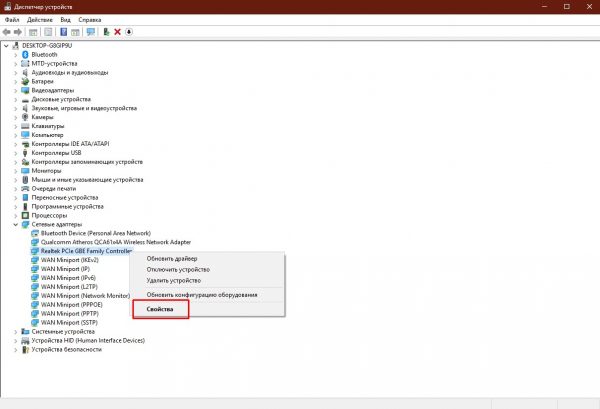600x409 pixels.
Task: Click the Переносные устройства label
Action: (65, 197)
